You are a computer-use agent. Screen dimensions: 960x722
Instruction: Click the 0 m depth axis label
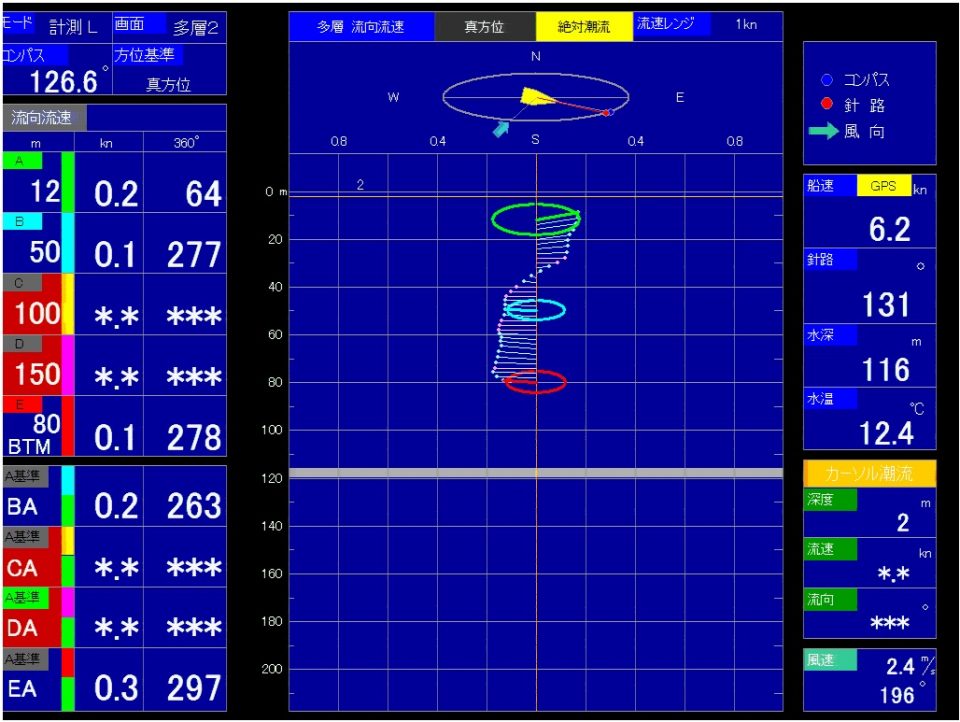coord(276,192)
